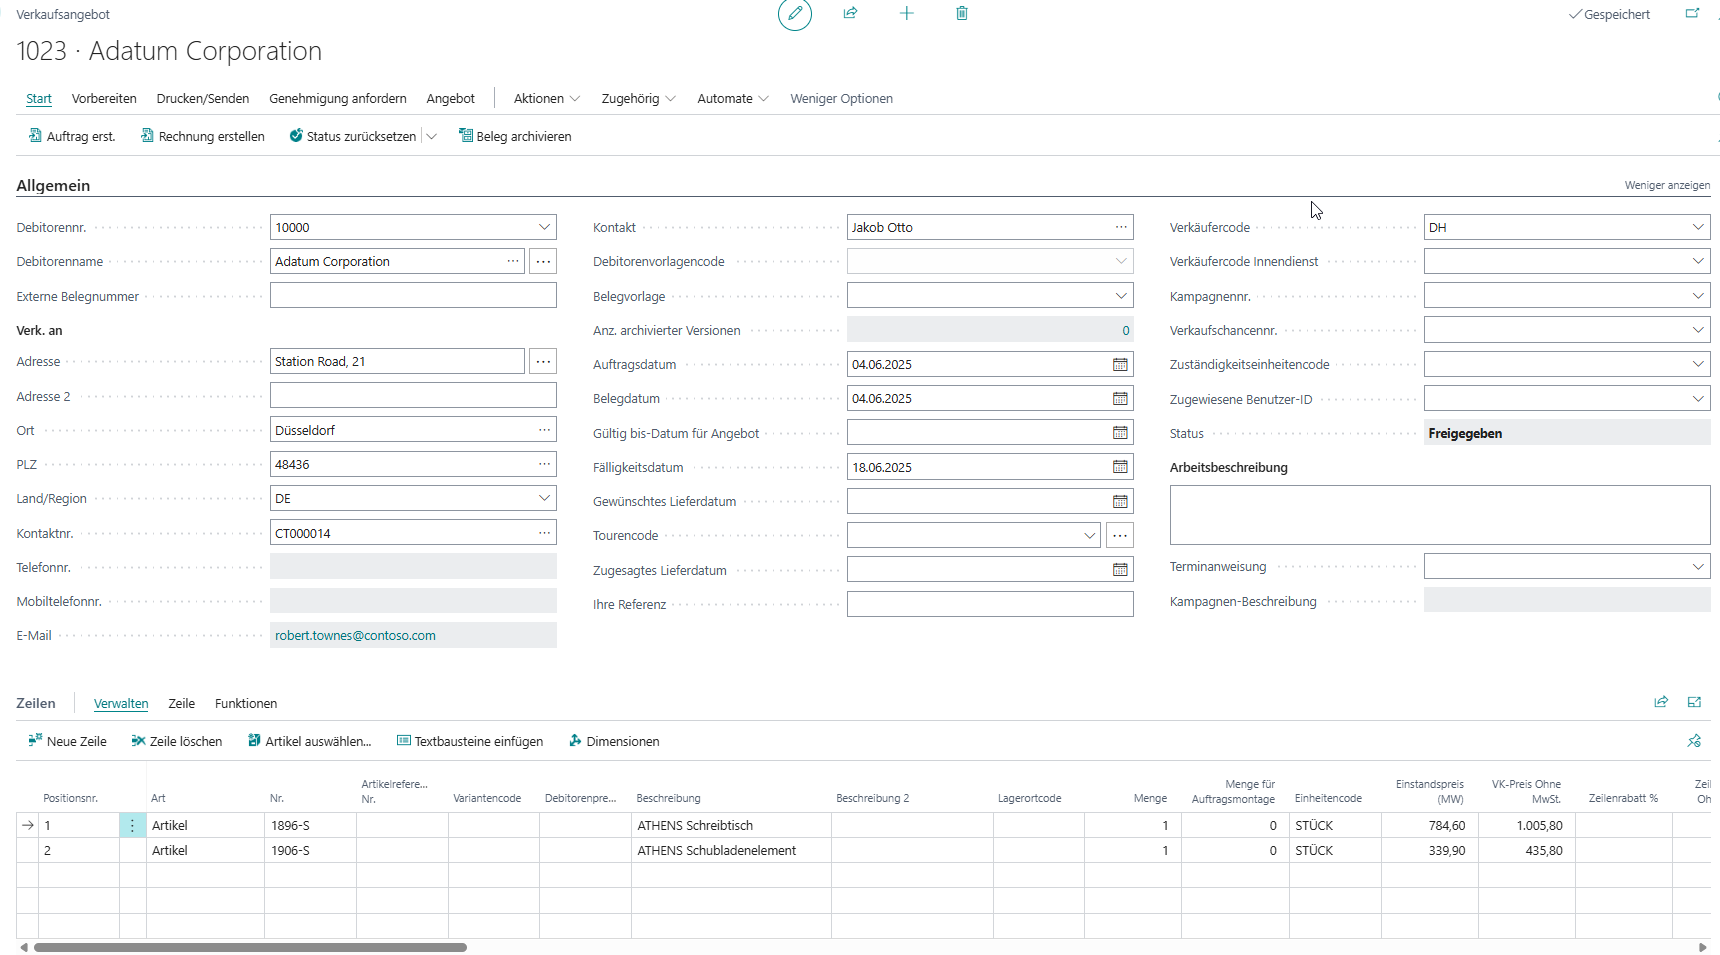Click Dimensionen action in lines
Viewport: 1720px width, 955px height.
click(614, 741)
